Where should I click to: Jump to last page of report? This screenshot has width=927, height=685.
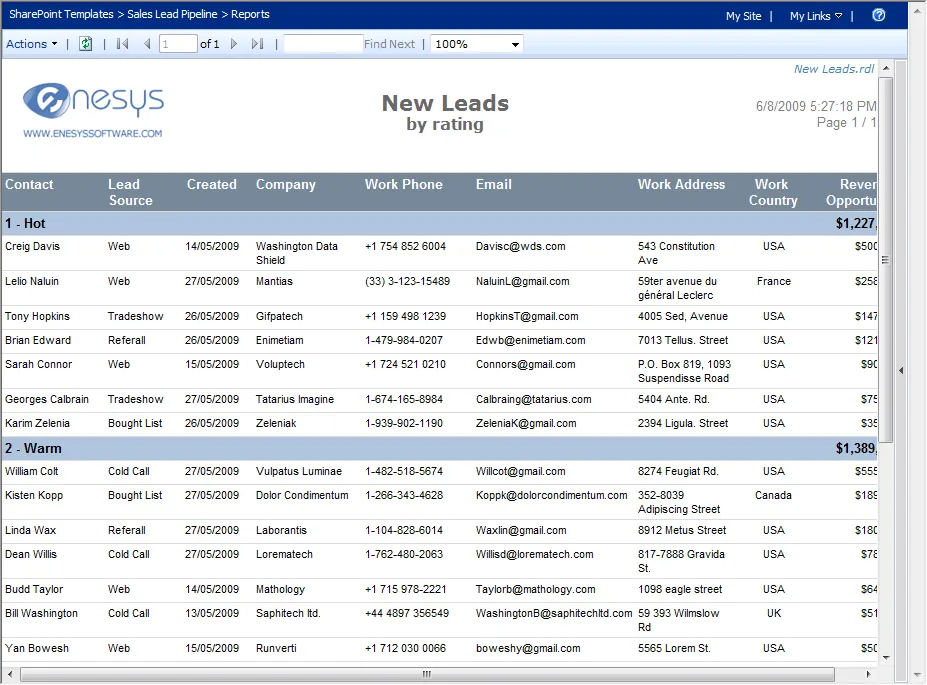pos(257,44)
